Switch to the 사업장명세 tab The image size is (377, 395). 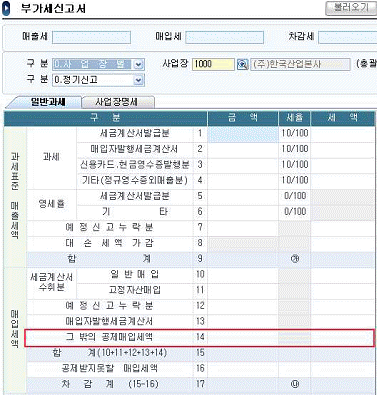coord(118,102)
